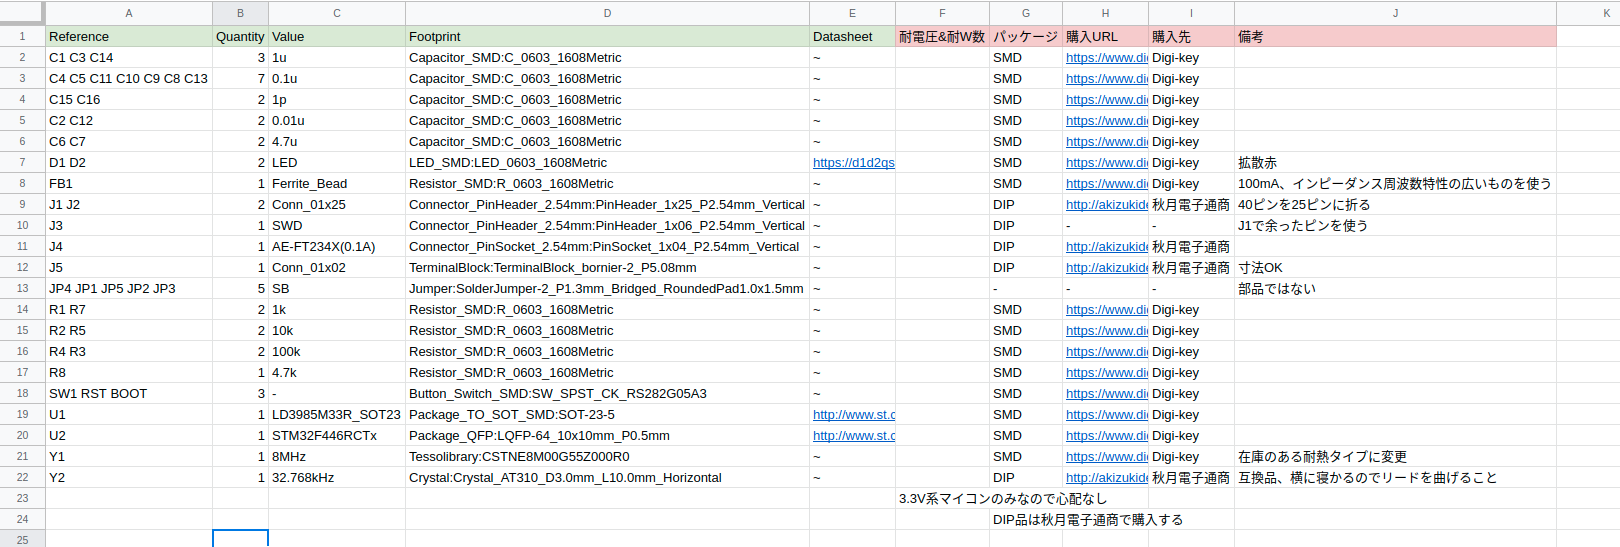Select the column D header
The width and height of the screenshot is (1620, 547).
607,13
